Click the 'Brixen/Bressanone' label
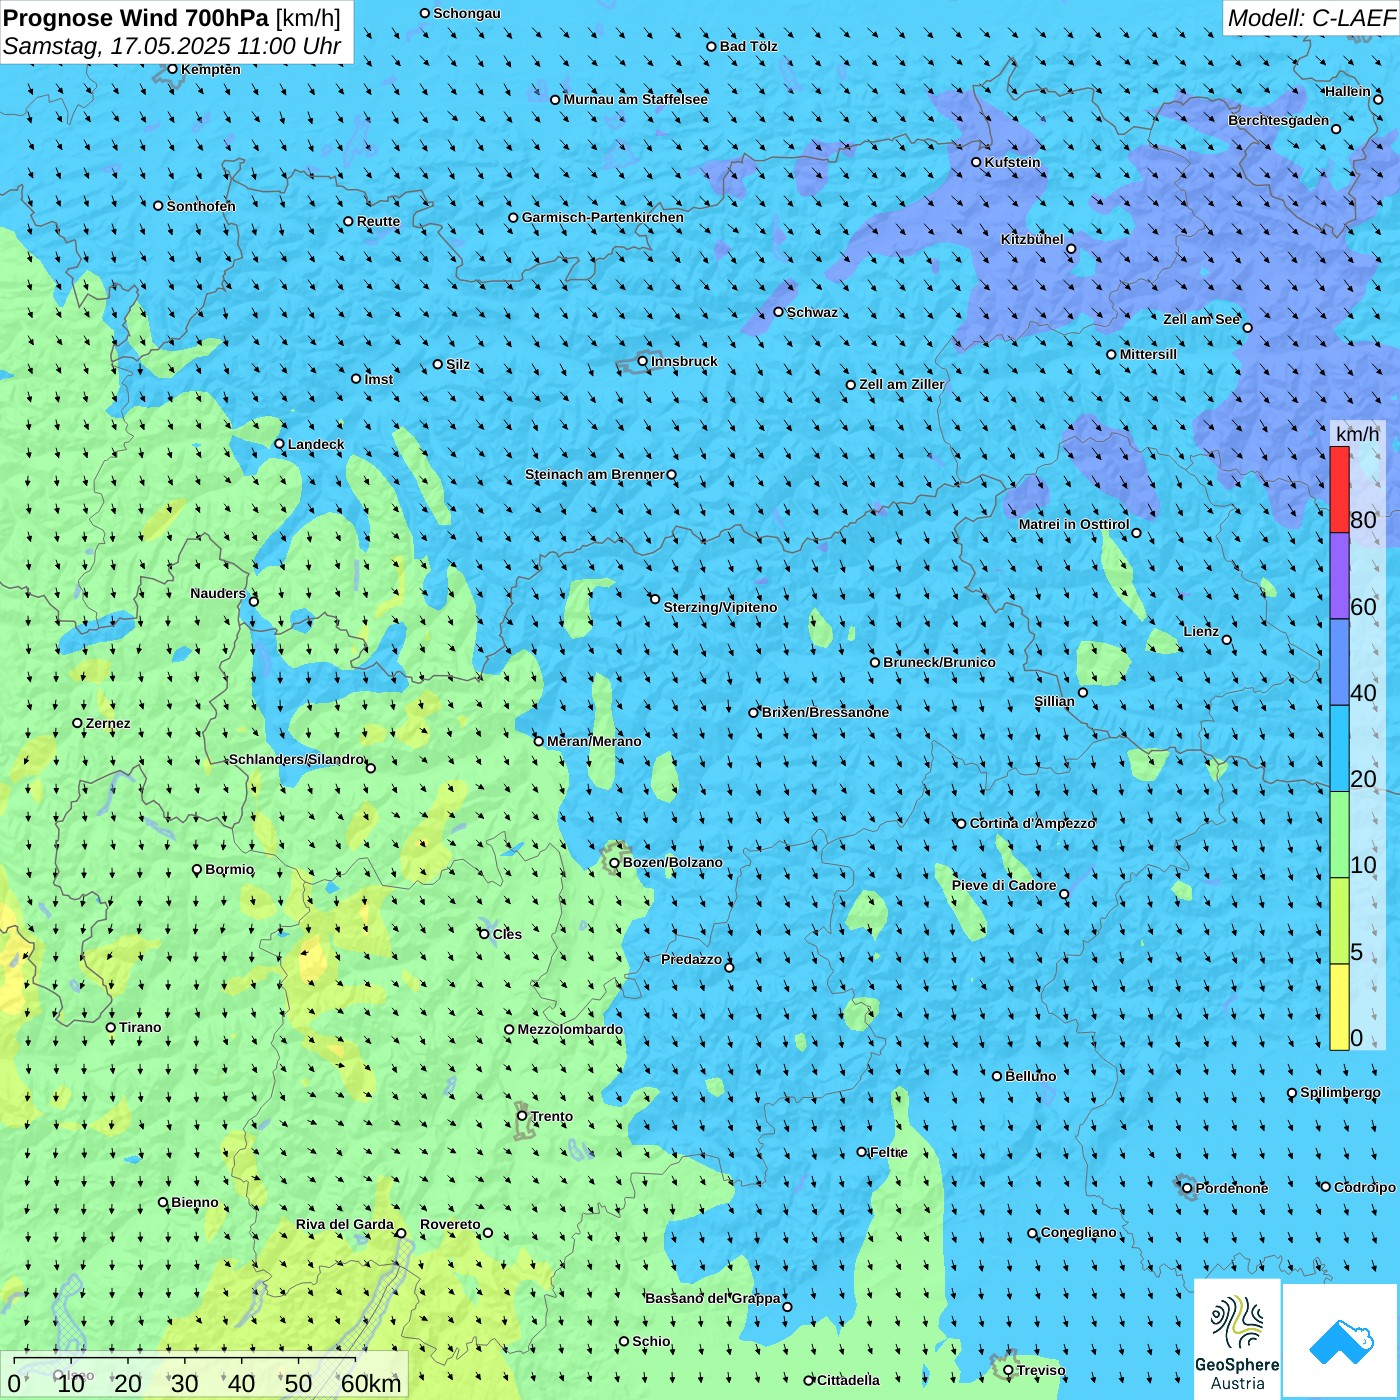Viewport: 1400px width, 1400px height. (x=826, y=712)
